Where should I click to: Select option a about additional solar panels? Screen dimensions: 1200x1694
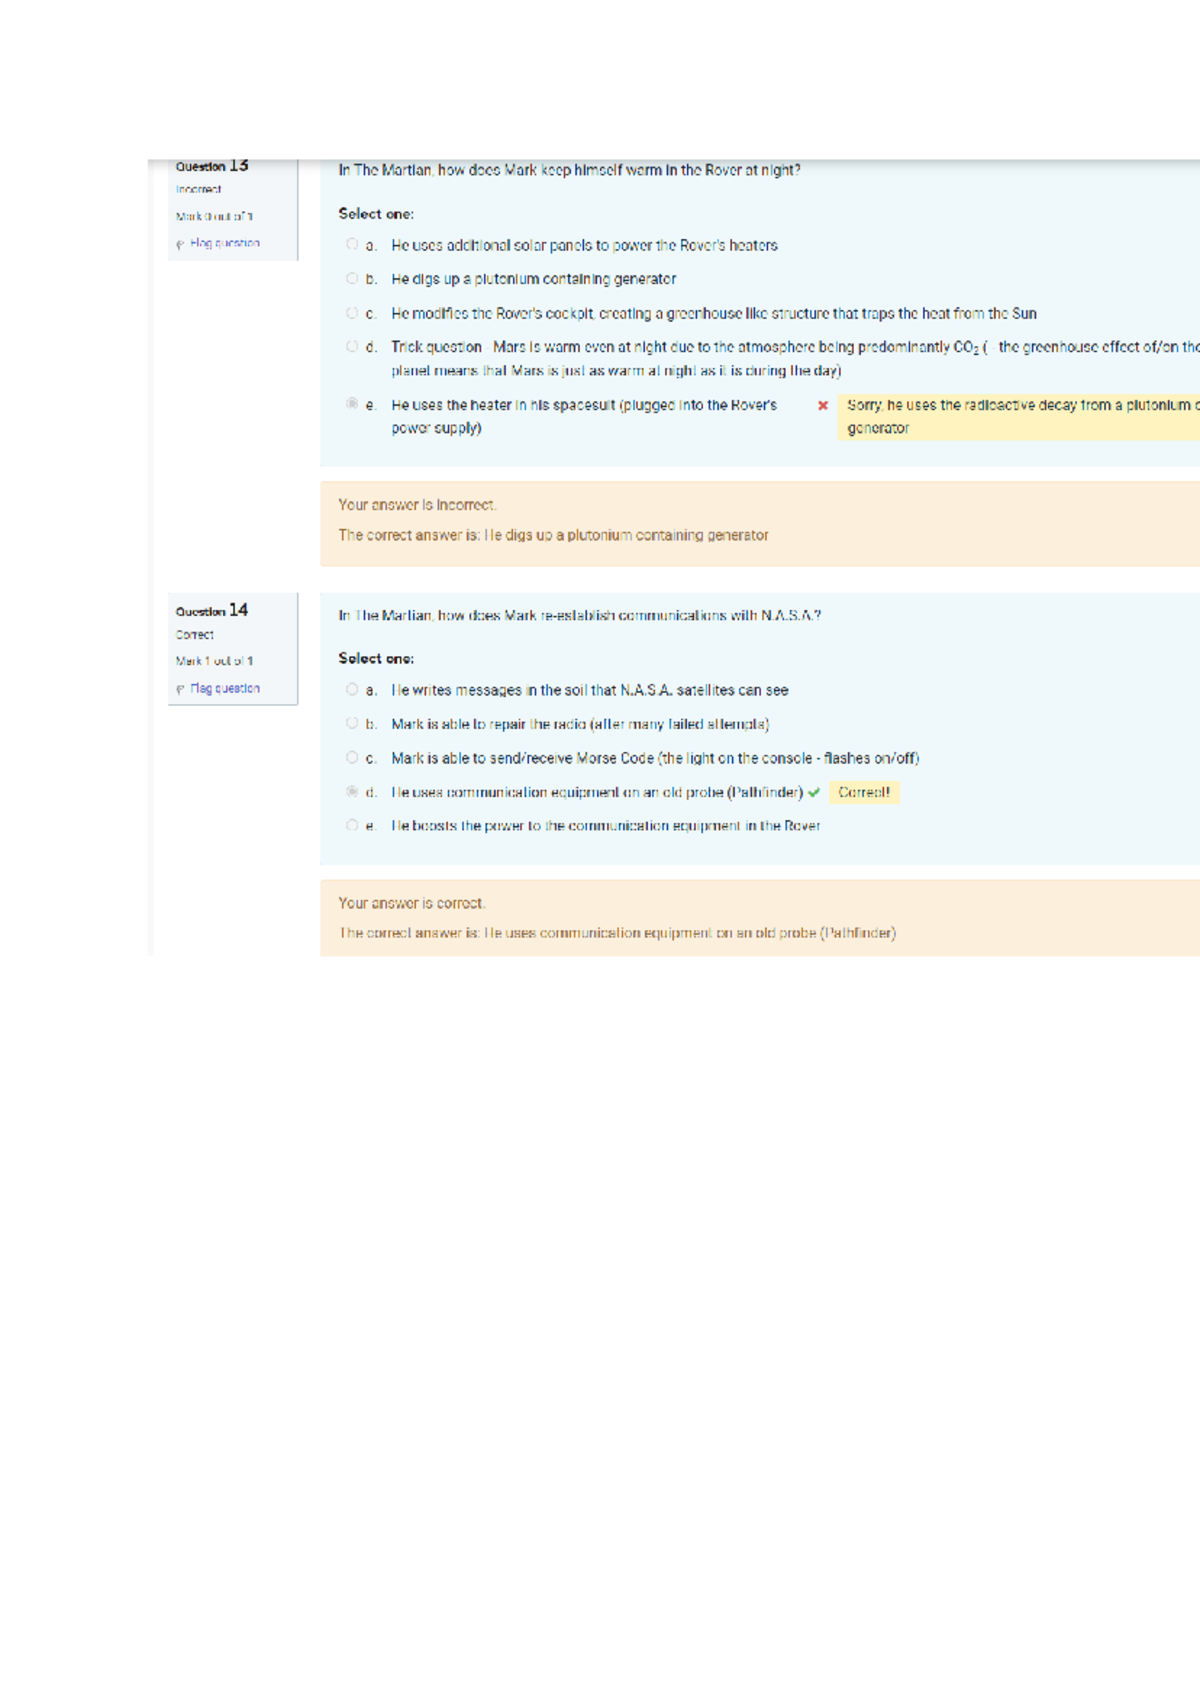[x=352, y=244]
